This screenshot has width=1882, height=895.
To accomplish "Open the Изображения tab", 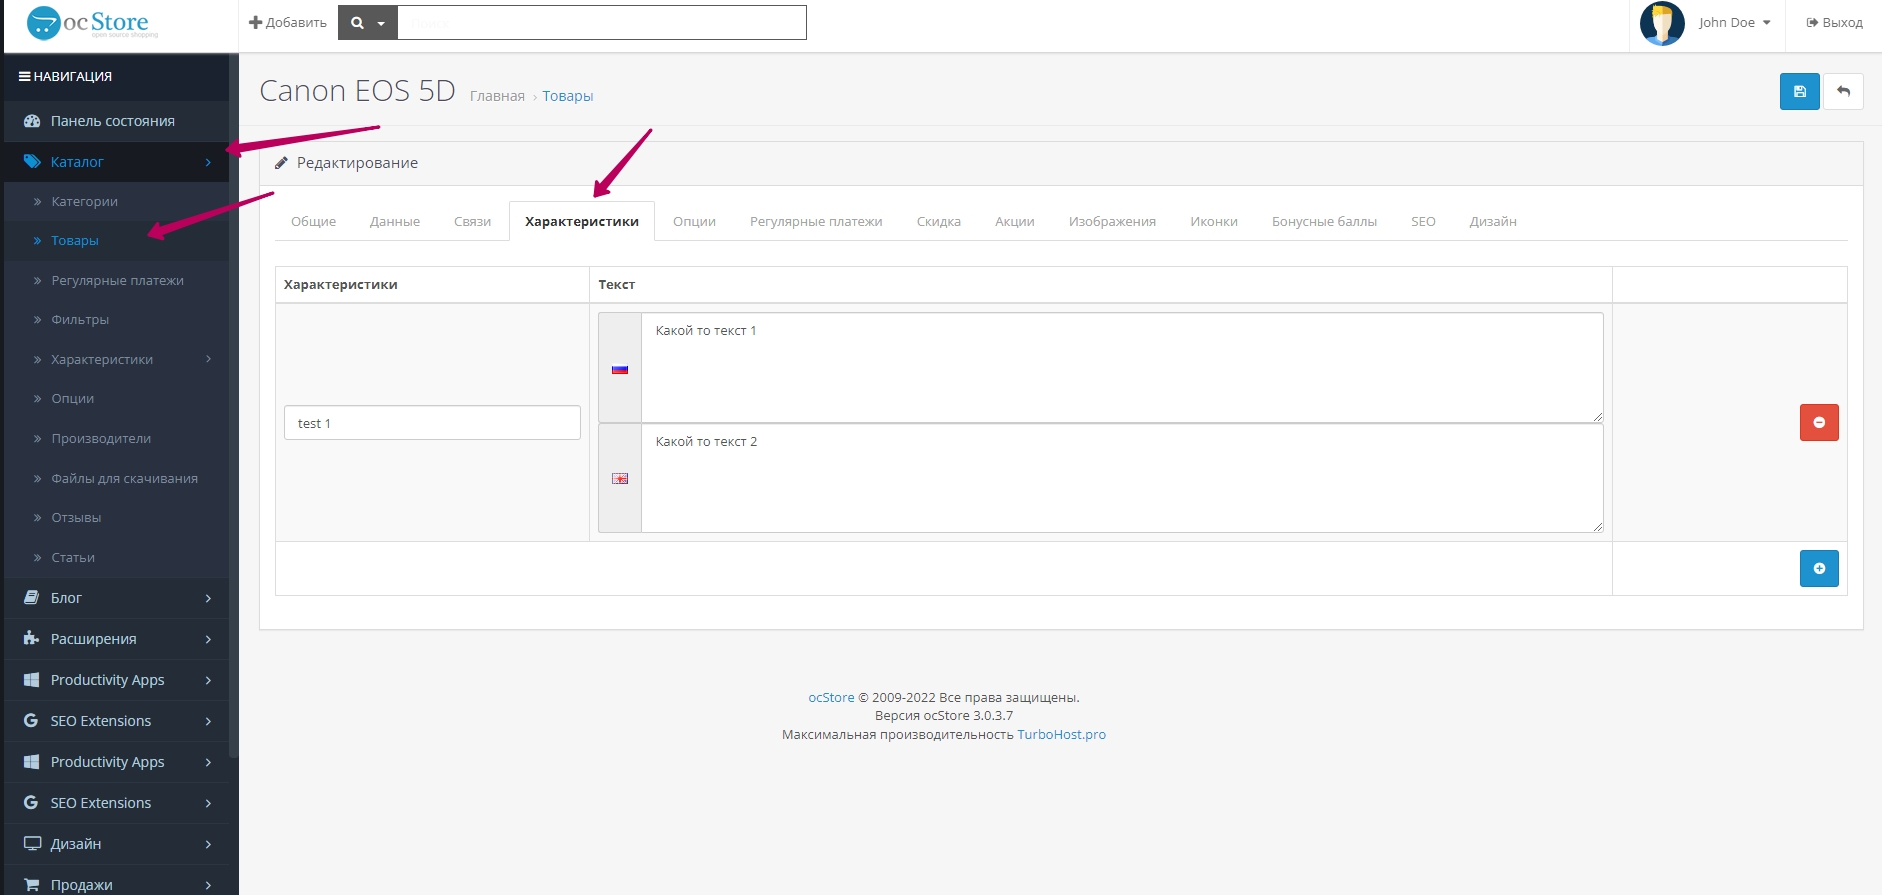I will [x=1112, y=222].
